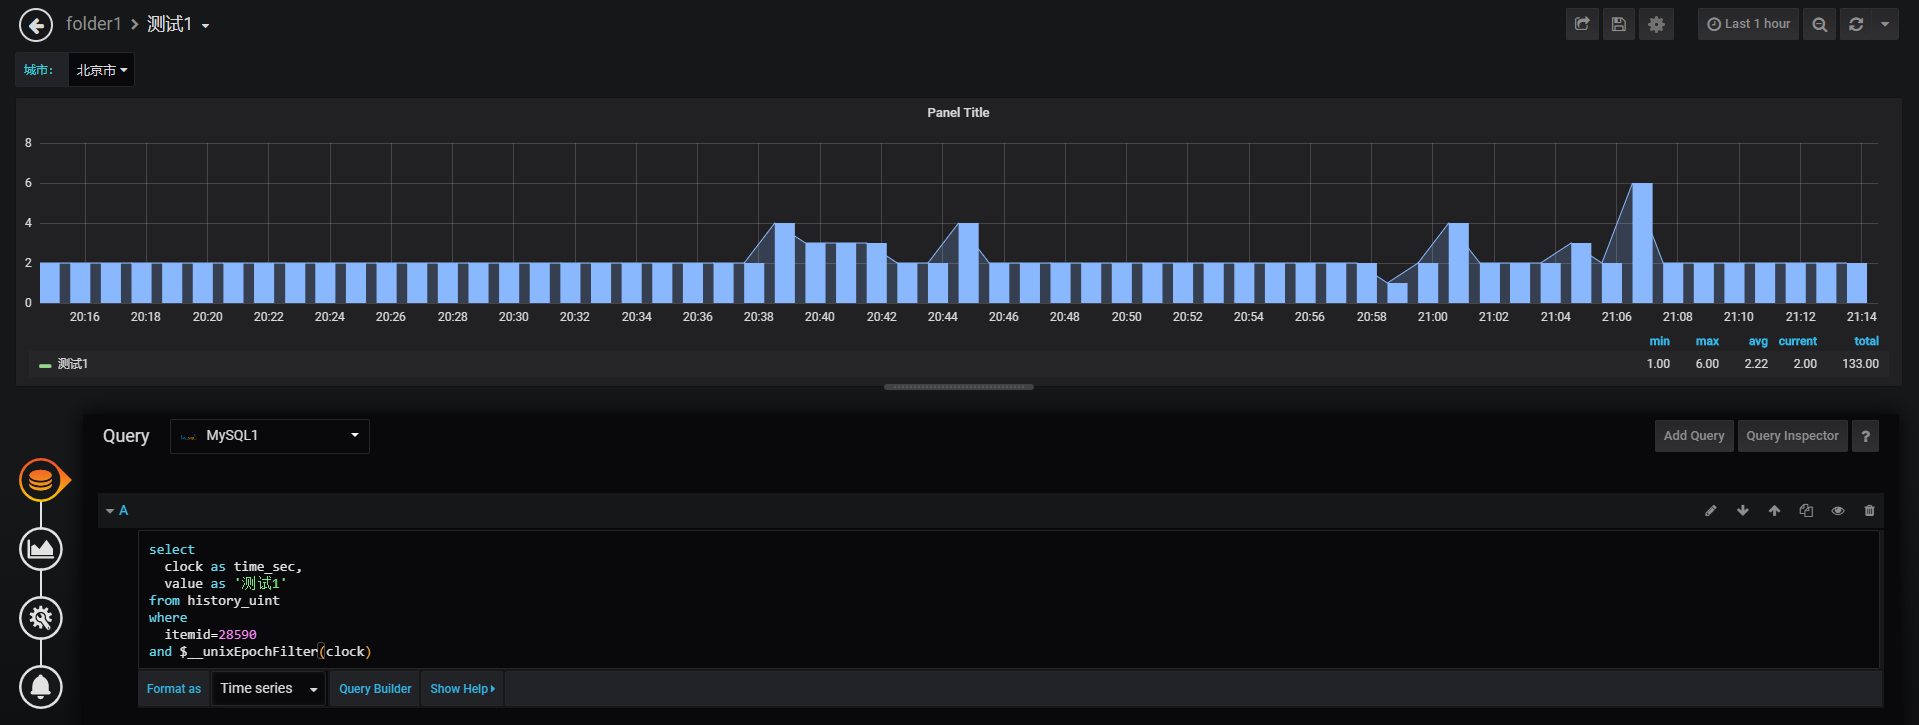Open the Time series format dropdown
The image size is (1919, 725).
pyautogui.click(x=269, y=689)
